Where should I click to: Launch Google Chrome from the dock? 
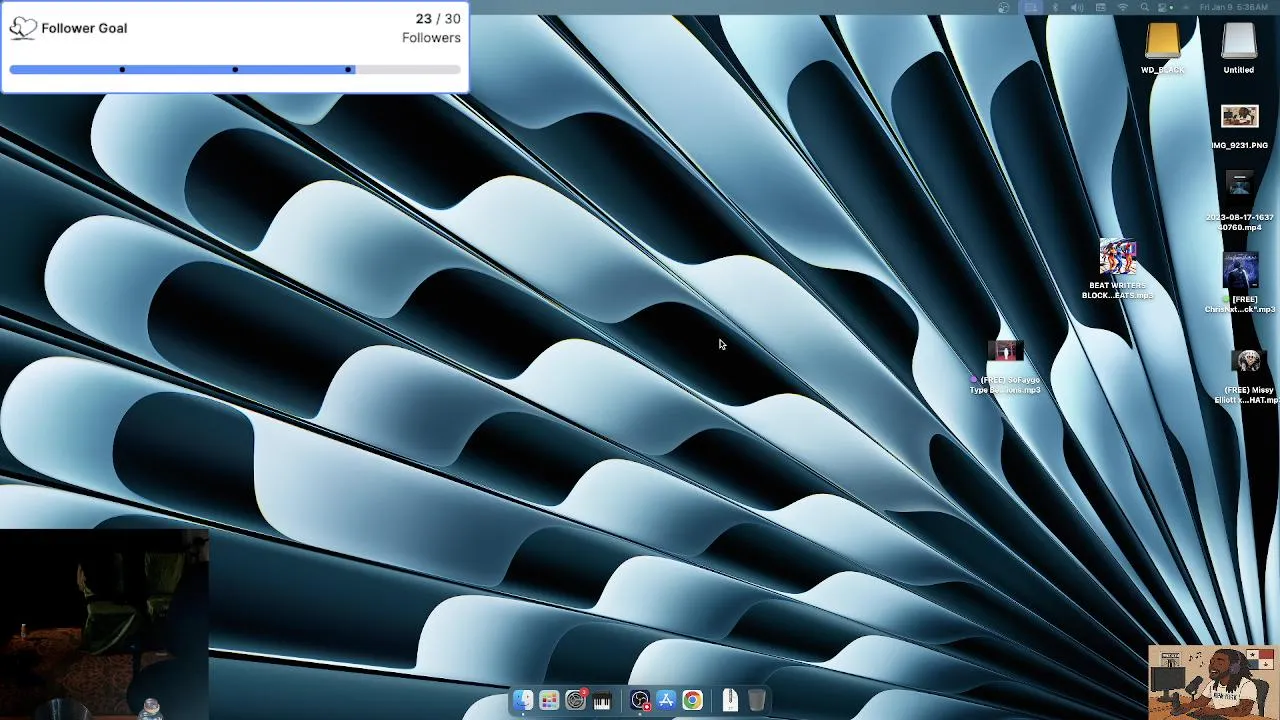692,701
